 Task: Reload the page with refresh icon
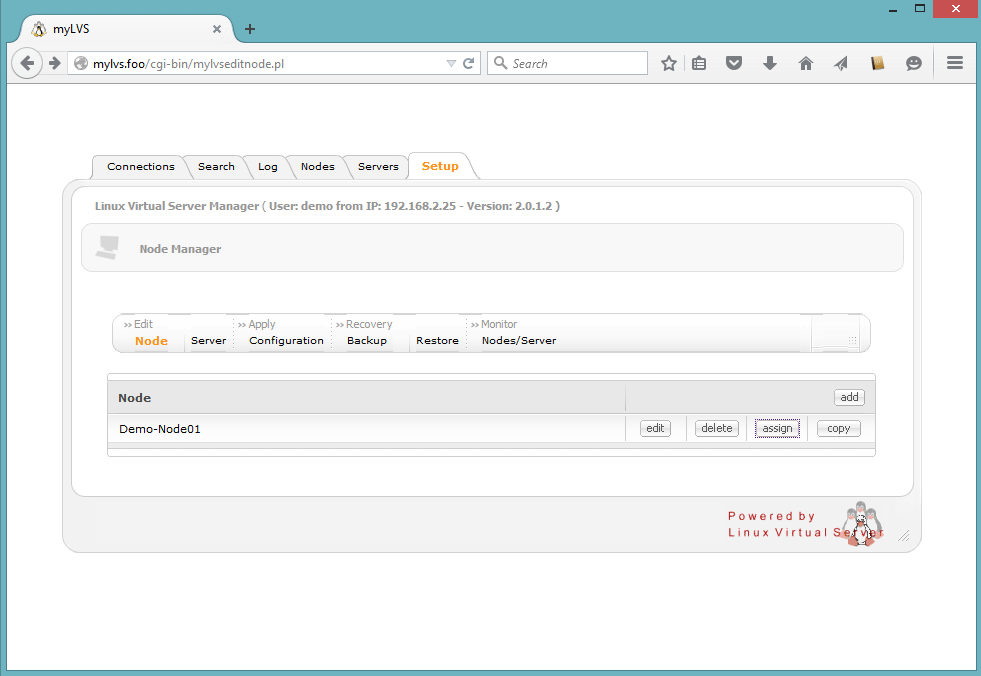468,63
